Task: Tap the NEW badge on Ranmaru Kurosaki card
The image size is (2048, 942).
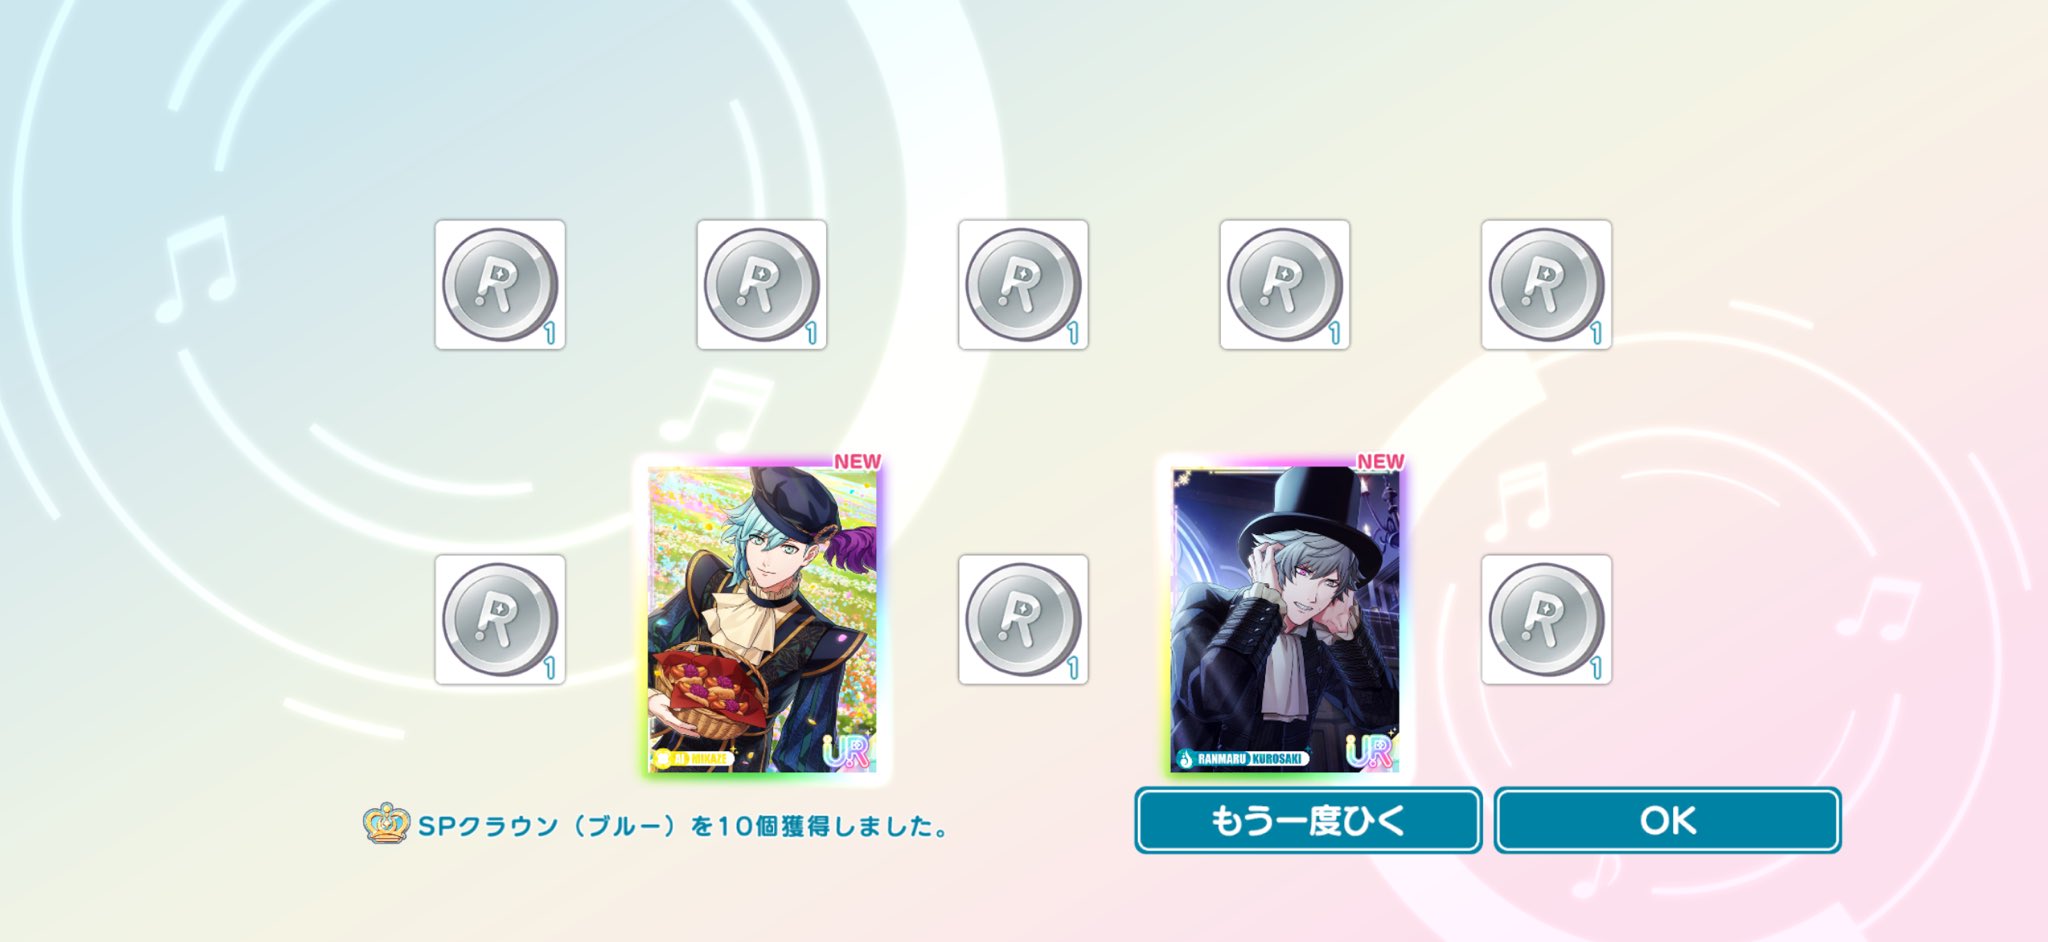Action: pyautogui.click(x=1380, y=461)
